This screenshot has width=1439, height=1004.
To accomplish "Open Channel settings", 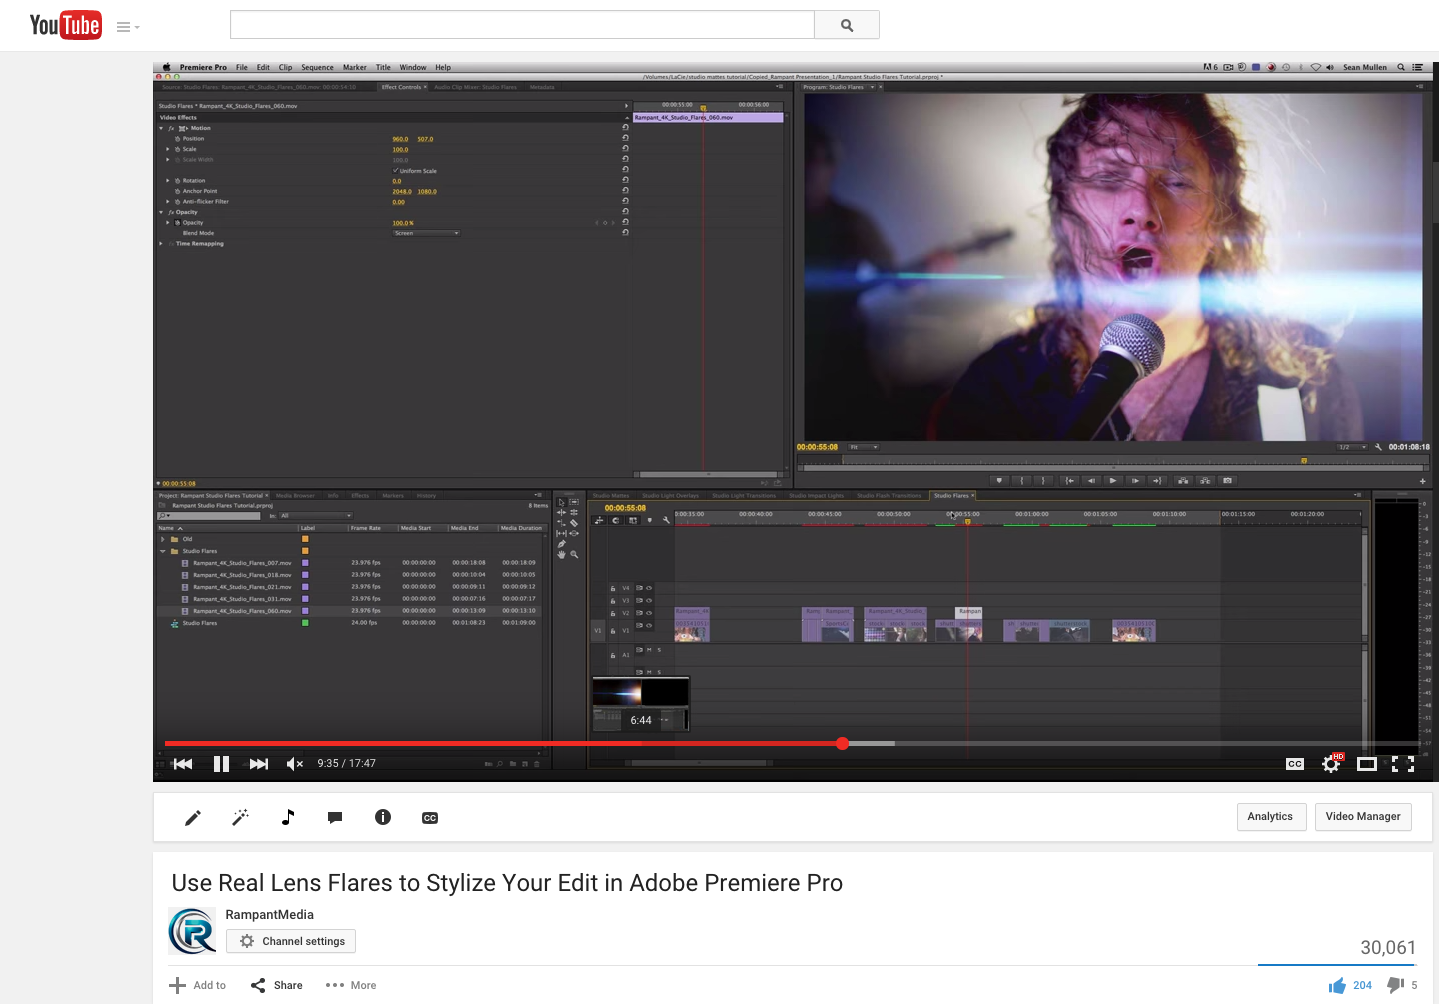I will coord(291,941).
